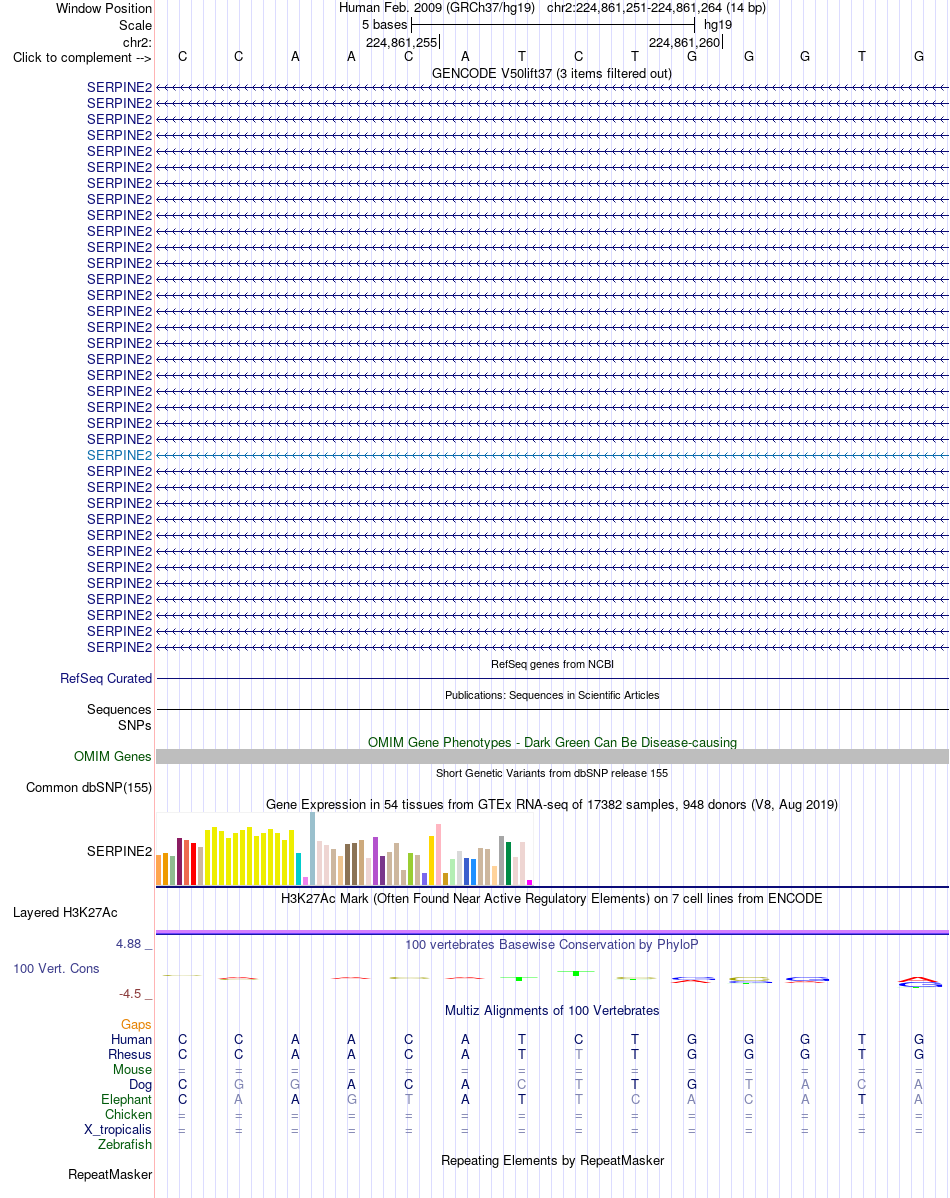
Task: Click the gray OMIM Genes bar
Action: tap(552, 756)
